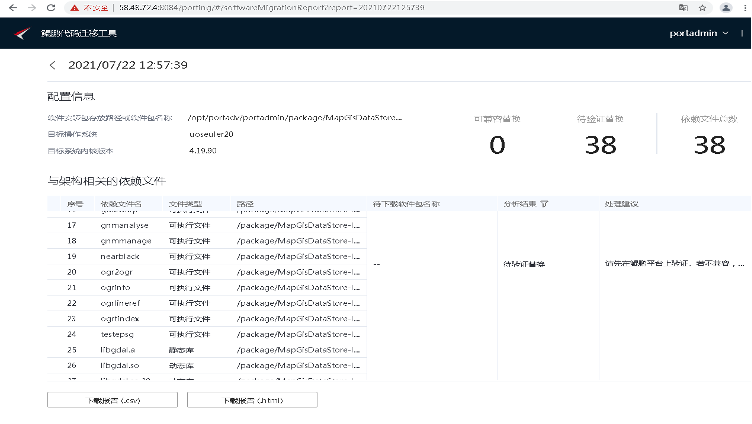
Task: Open the browser three-dot menu
Action: (x=745, y=8)
